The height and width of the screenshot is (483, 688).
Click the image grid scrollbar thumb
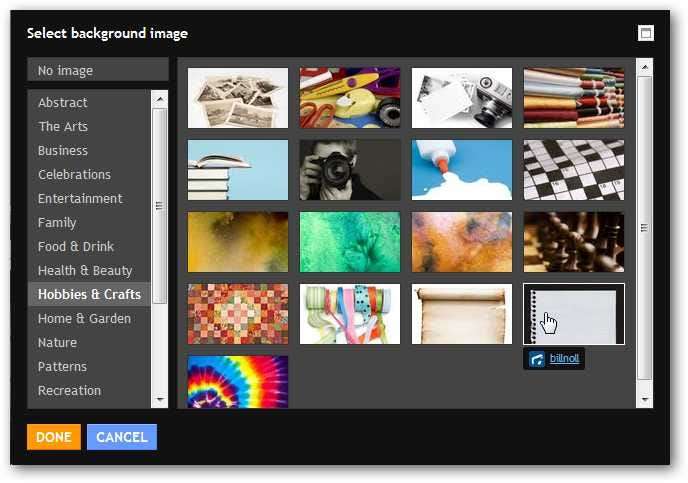click(x=645, y=228)
